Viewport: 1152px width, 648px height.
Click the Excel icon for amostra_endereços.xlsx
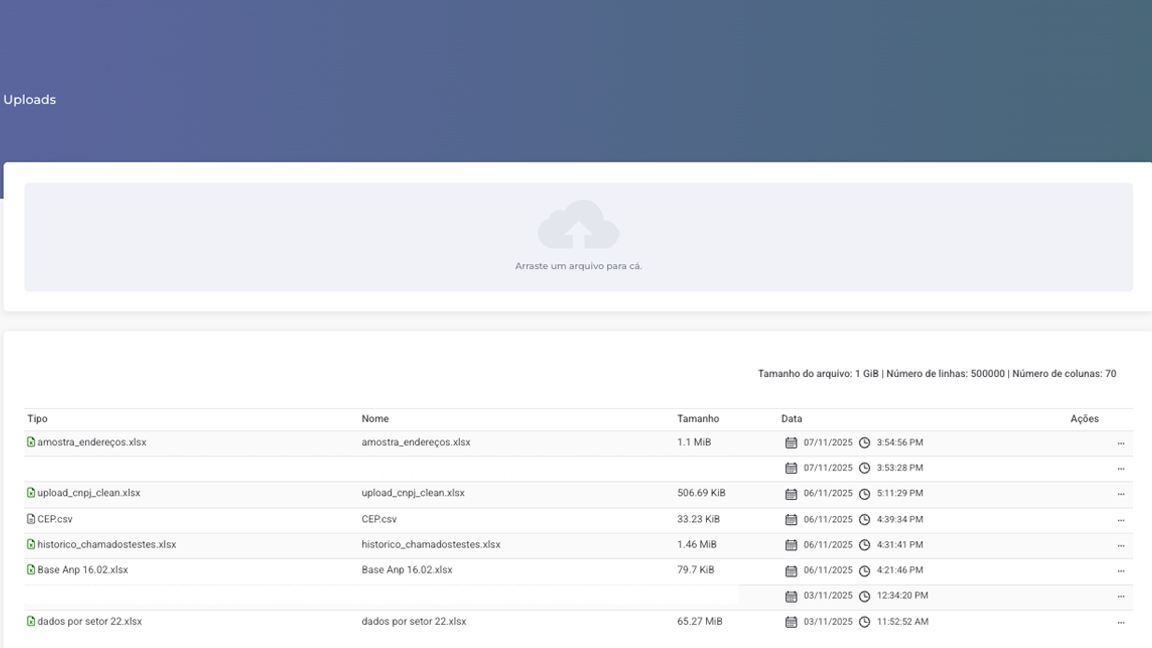31,442
